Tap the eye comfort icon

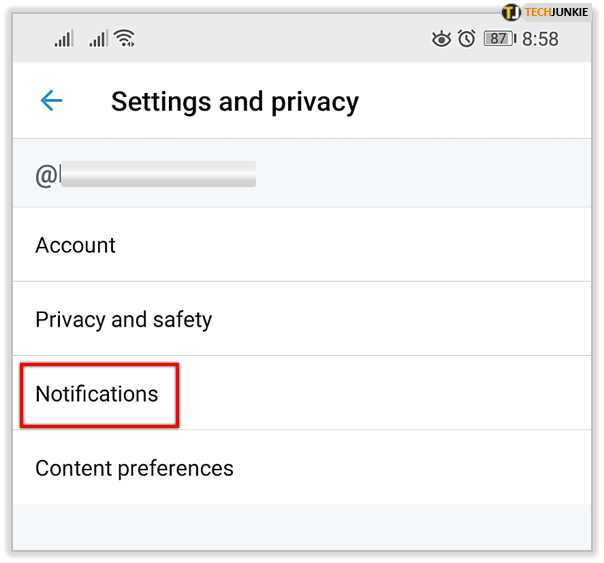tap(441, 39)
